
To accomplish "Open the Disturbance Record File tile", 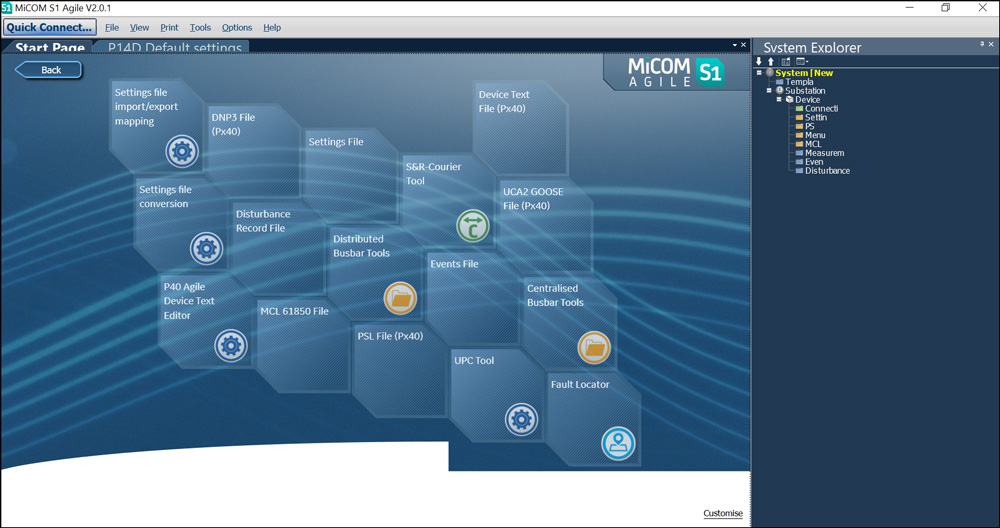I will click(x=277, y=248).
